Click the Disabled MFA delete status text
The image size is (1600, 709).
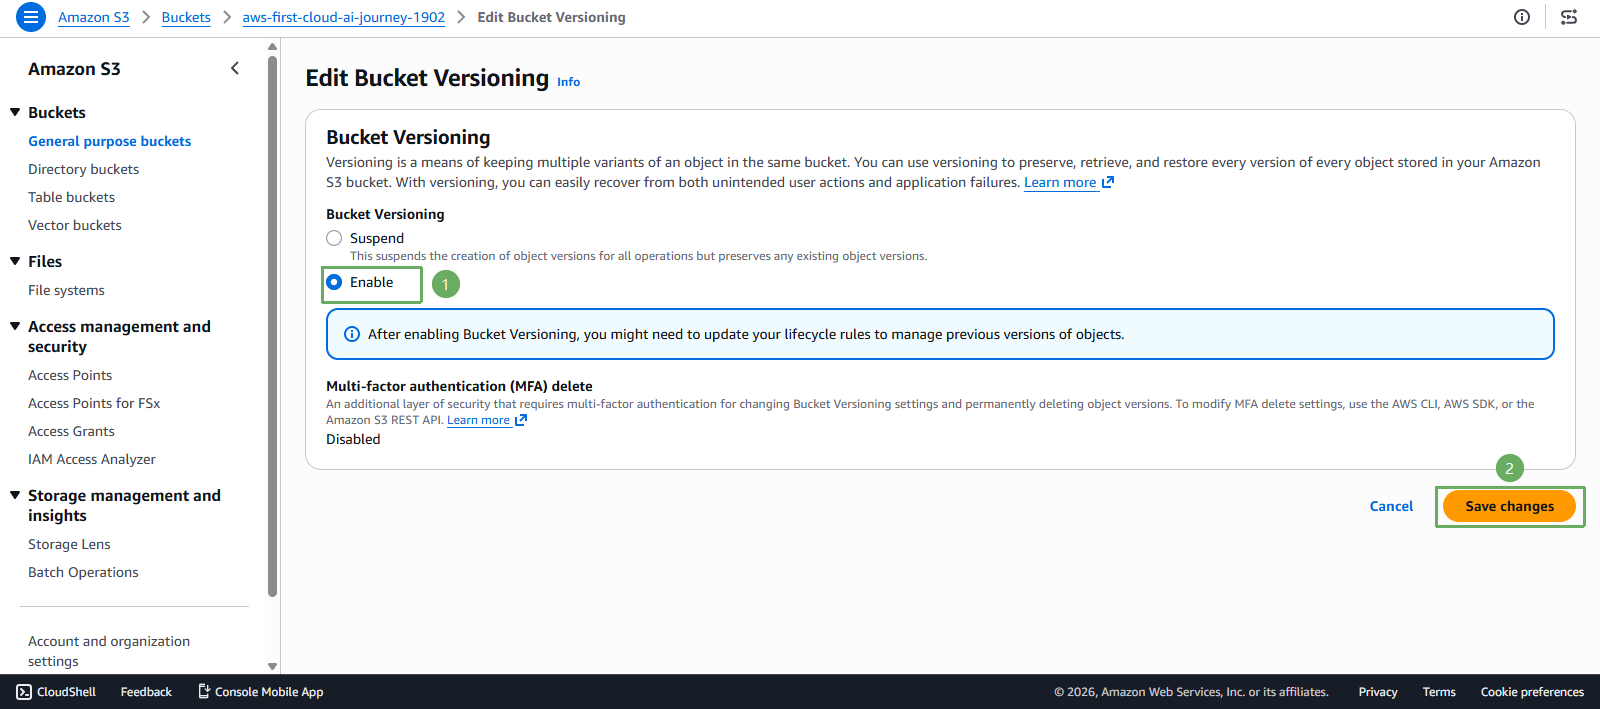pos(353,439)
